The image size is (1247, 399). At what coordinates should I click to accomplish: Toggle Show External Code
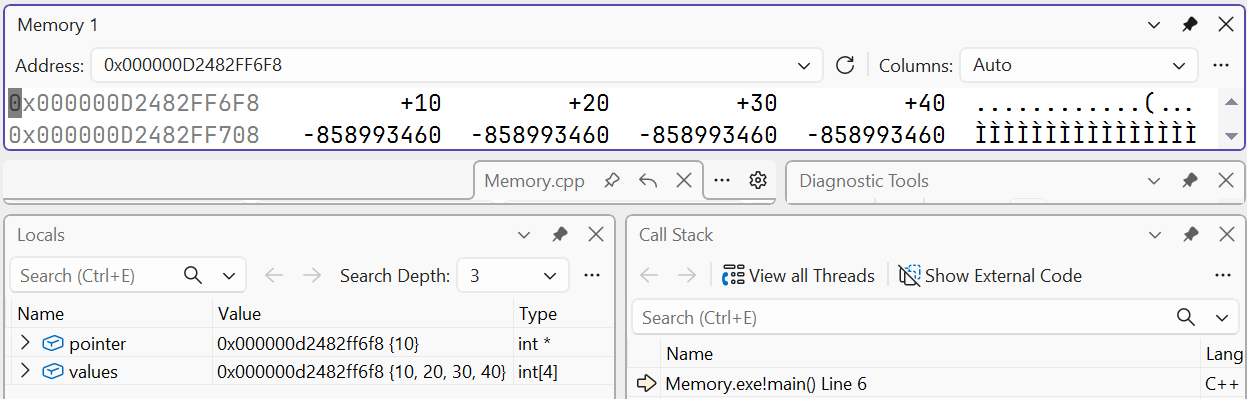(990, 275)
